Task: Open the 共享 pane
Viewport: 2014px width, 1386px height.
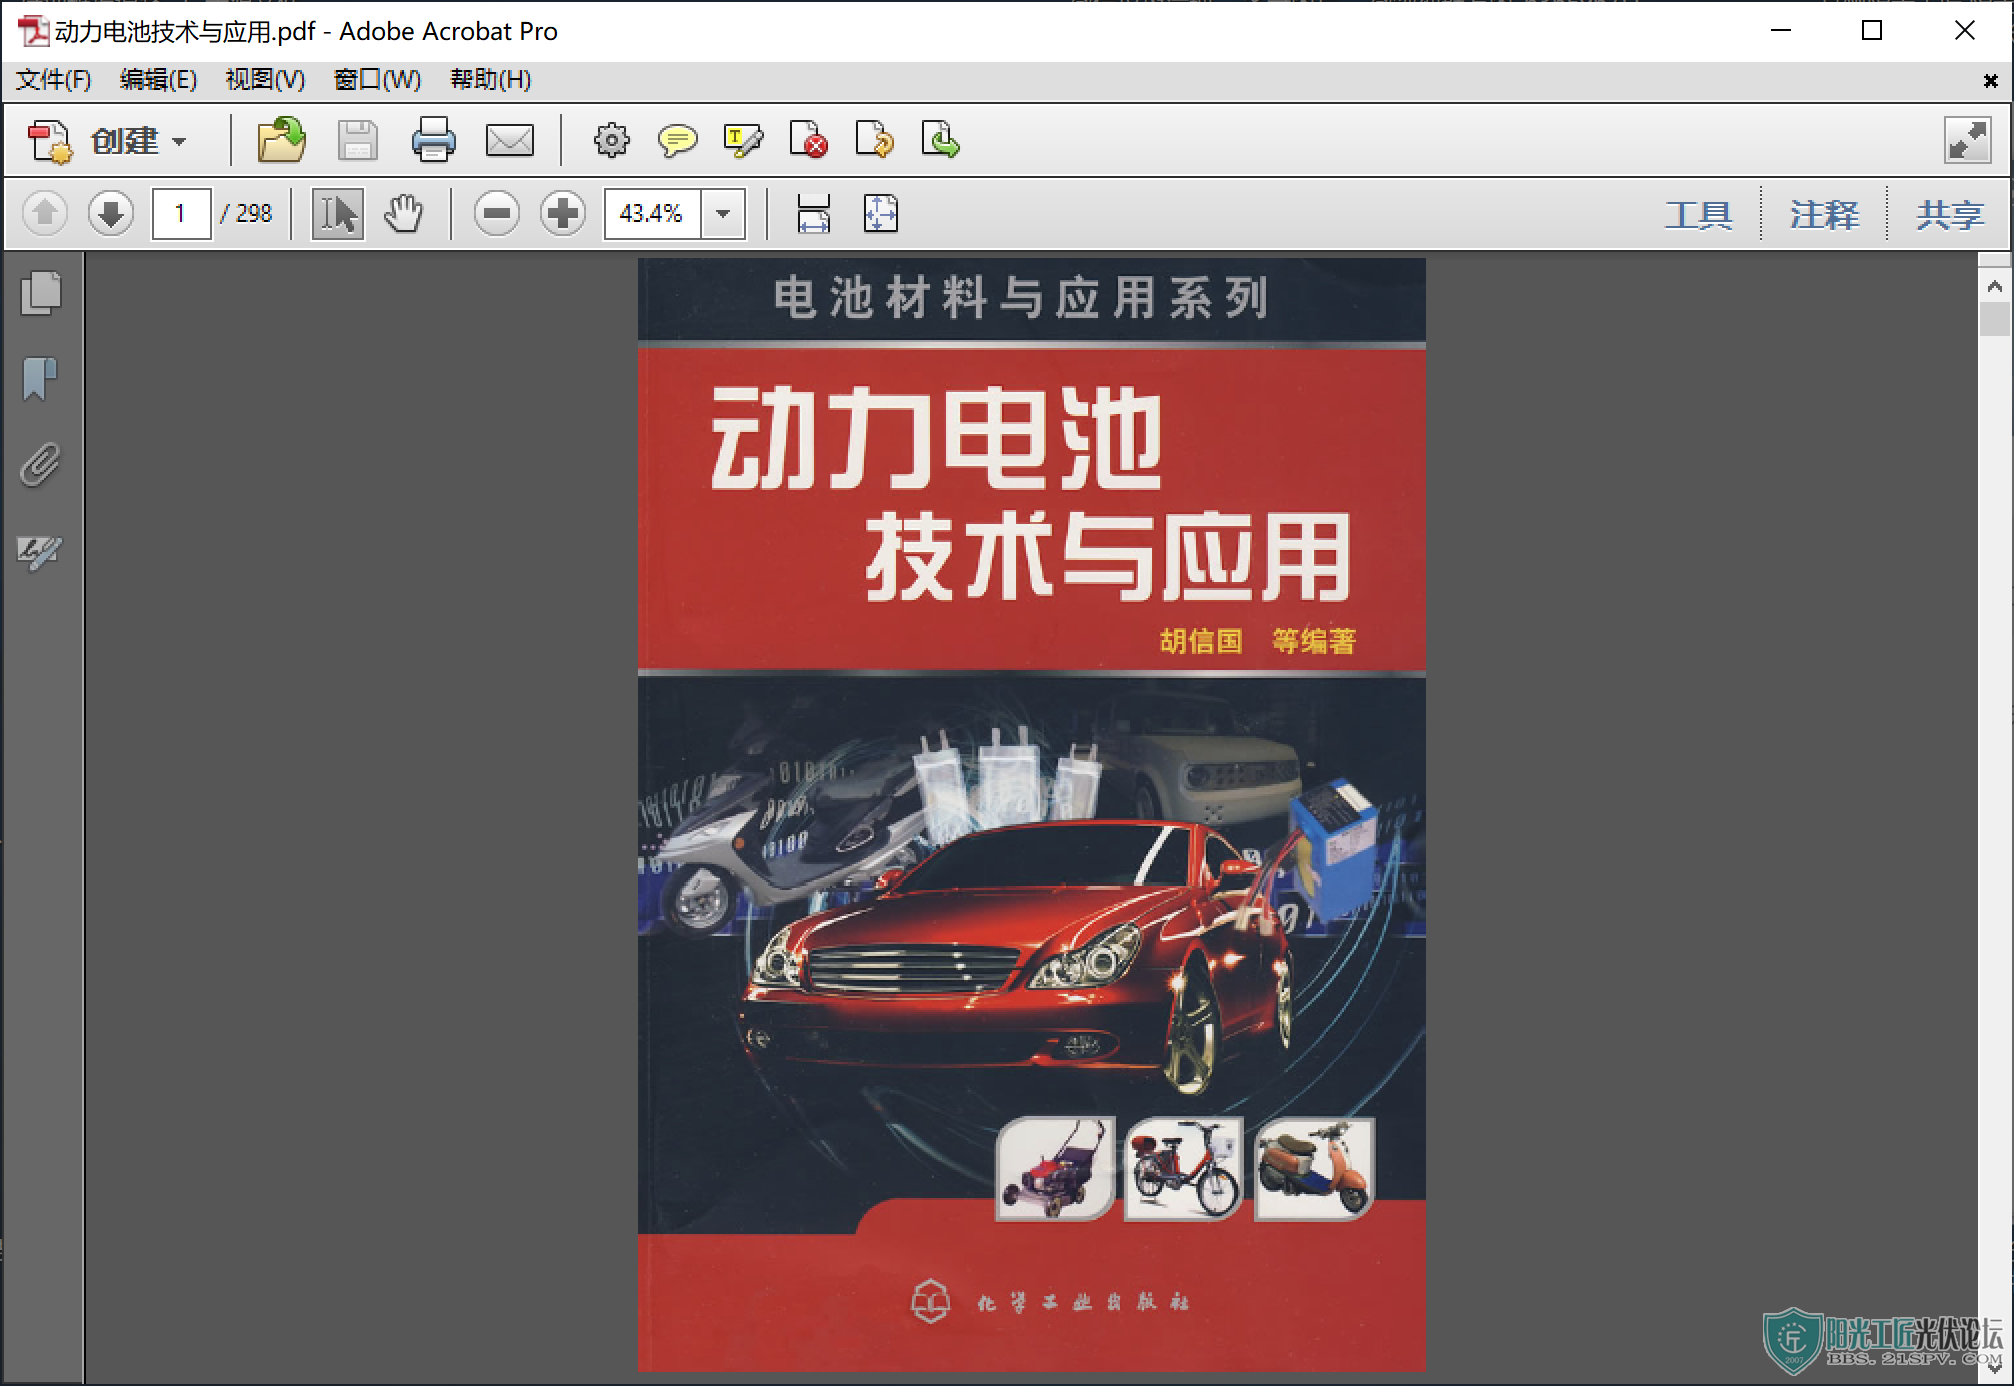Action: [1950, 215]
